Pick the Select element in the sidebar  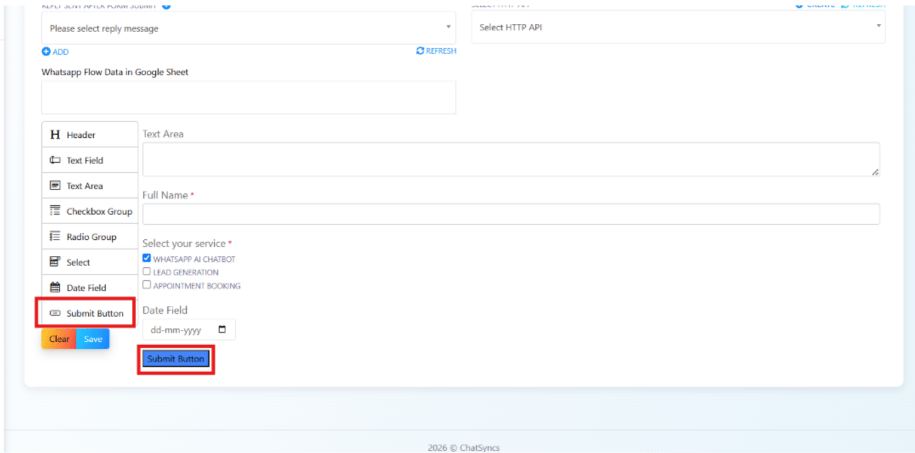tap(90, 262)
